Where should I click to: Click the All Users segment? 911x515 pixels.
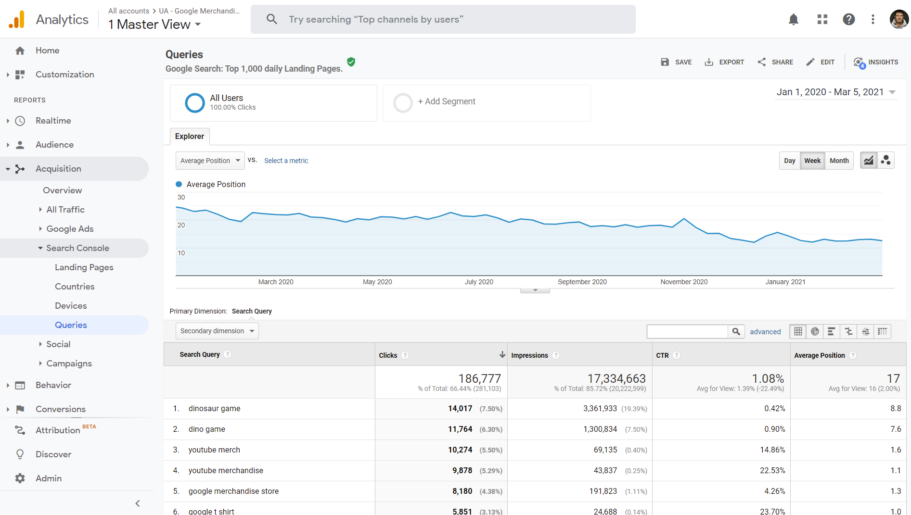(x=274, y=103)
